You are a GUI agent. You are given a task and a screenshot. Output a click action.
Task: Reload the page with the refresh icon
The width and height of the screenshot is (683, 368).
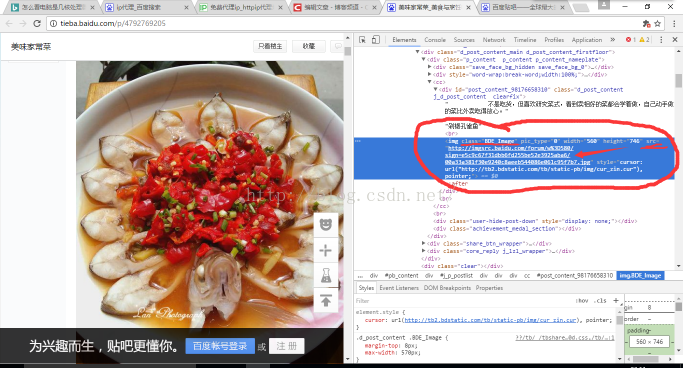click(37, 24)
